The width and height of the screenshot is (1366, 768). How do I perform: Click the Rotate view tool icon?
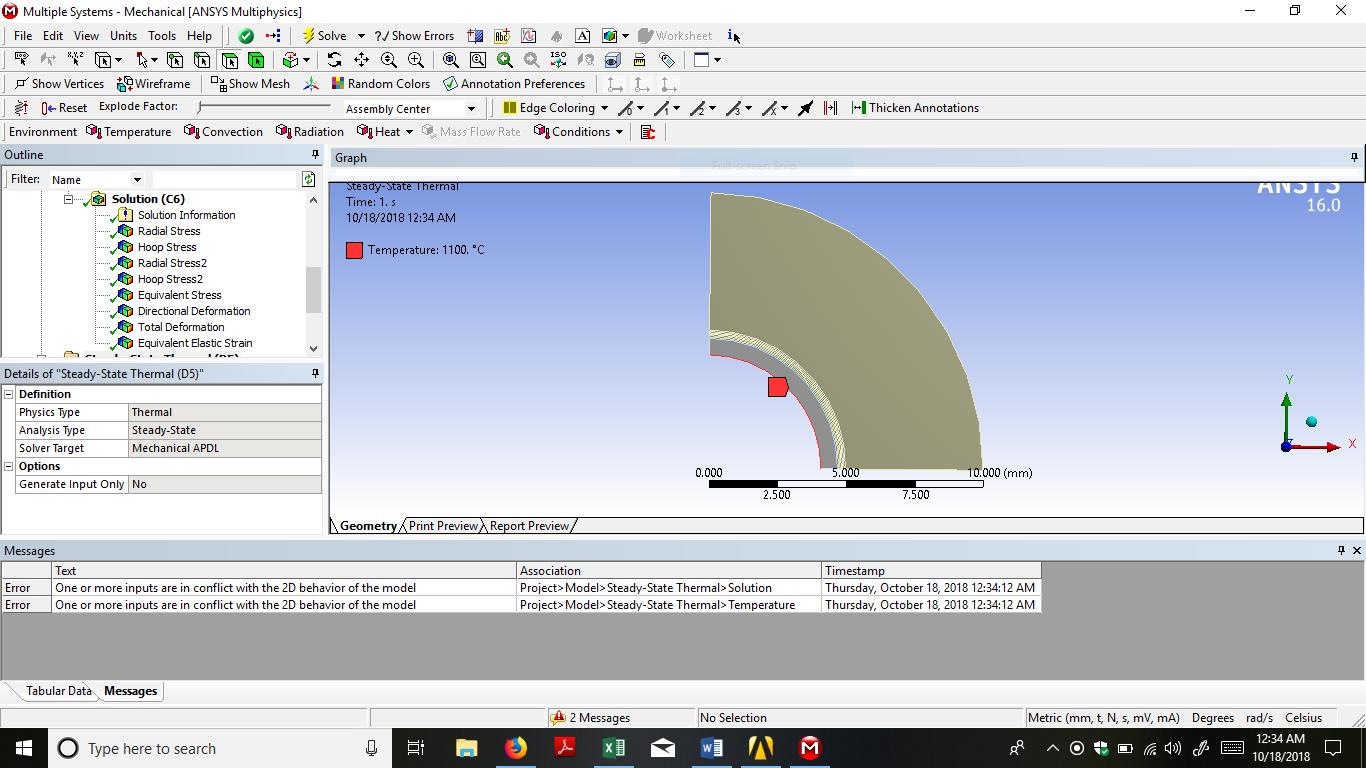click(x=334, y=60)
